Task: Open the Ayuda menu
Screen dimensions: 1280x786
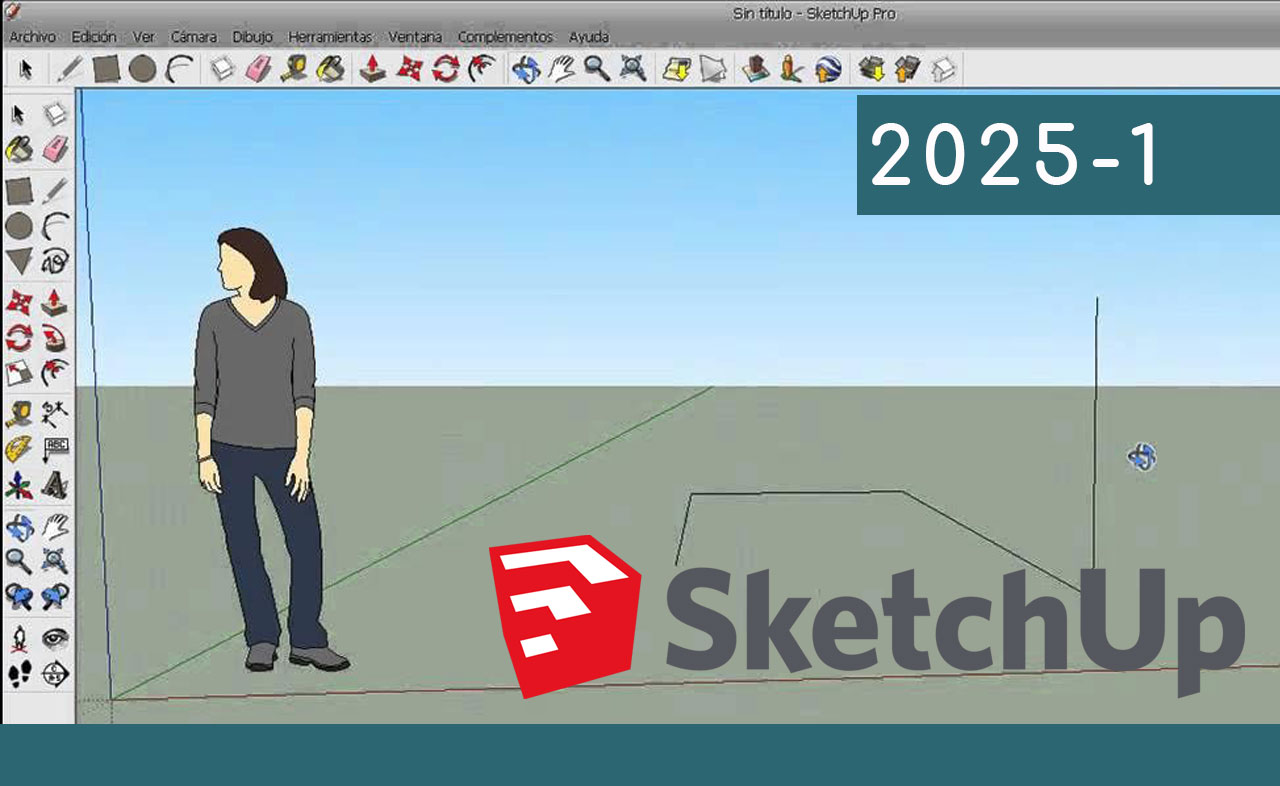Action: pos(589,37)
